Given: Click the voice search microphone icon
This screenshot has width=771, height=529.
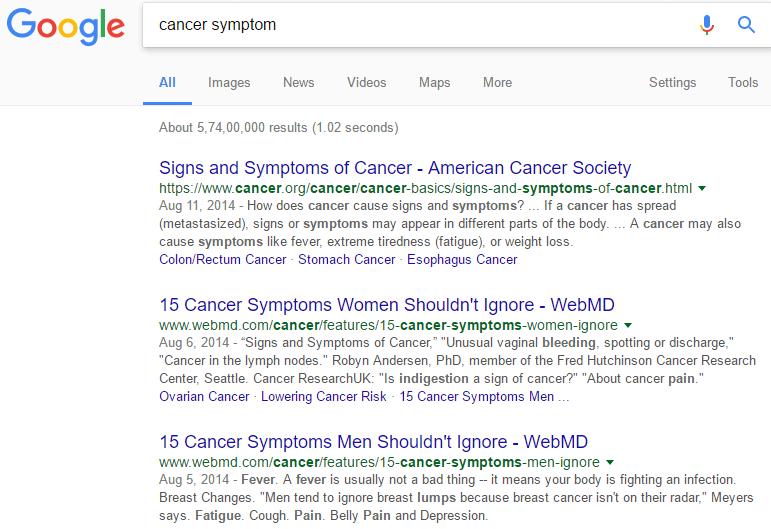Looking at the screenshot, I should click(707, 25).
